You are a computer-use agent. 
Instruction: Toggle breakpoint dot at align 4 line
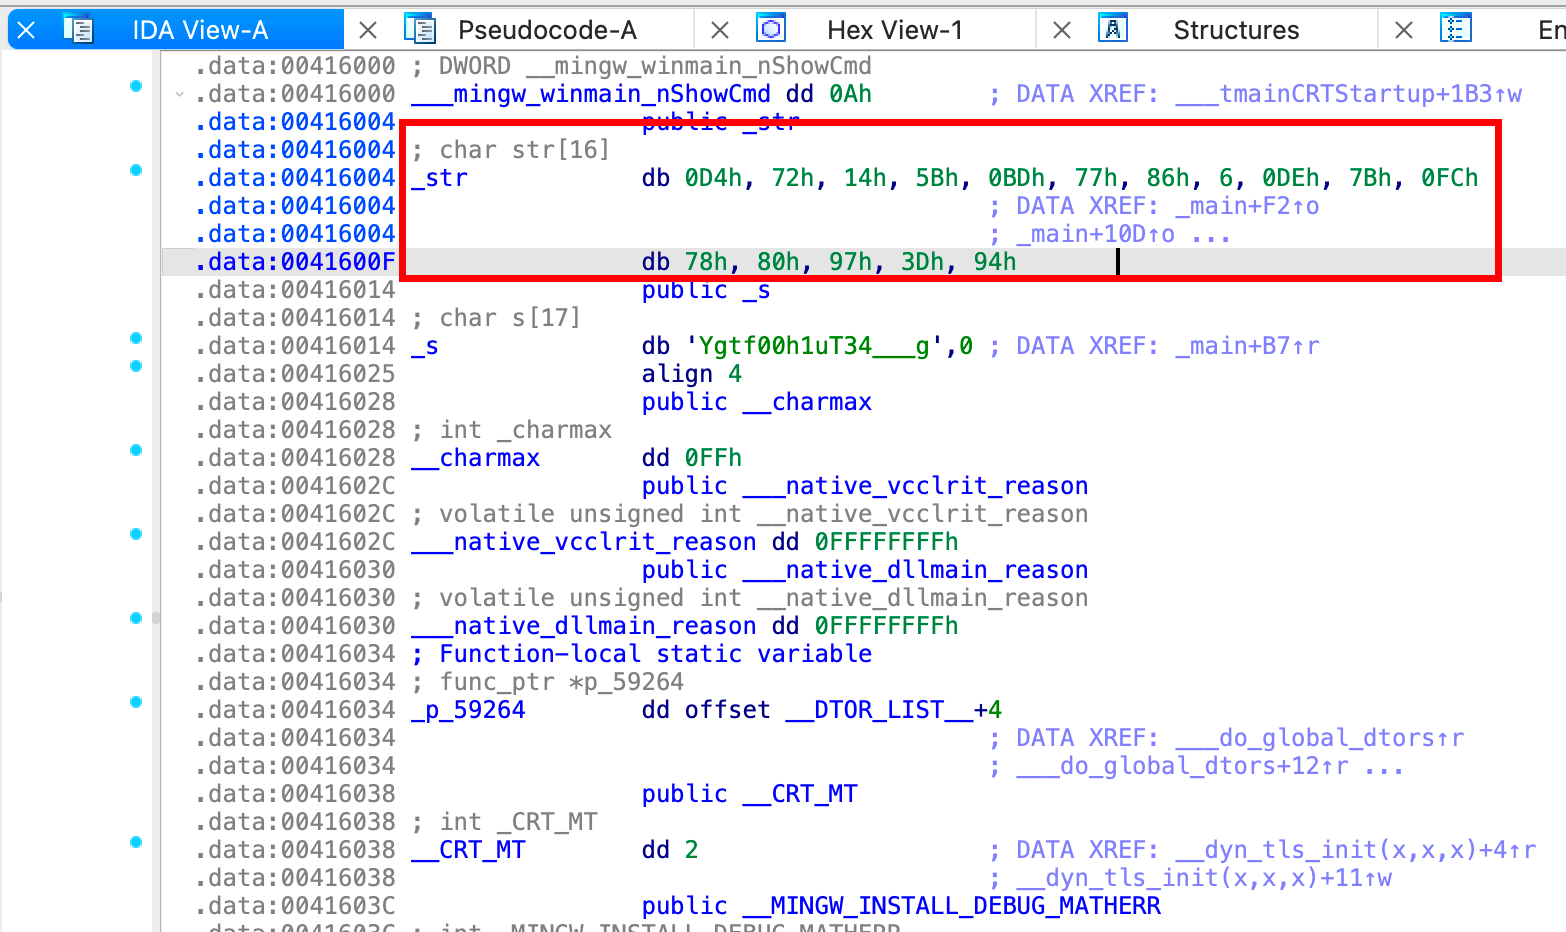[x=136, y=366]
